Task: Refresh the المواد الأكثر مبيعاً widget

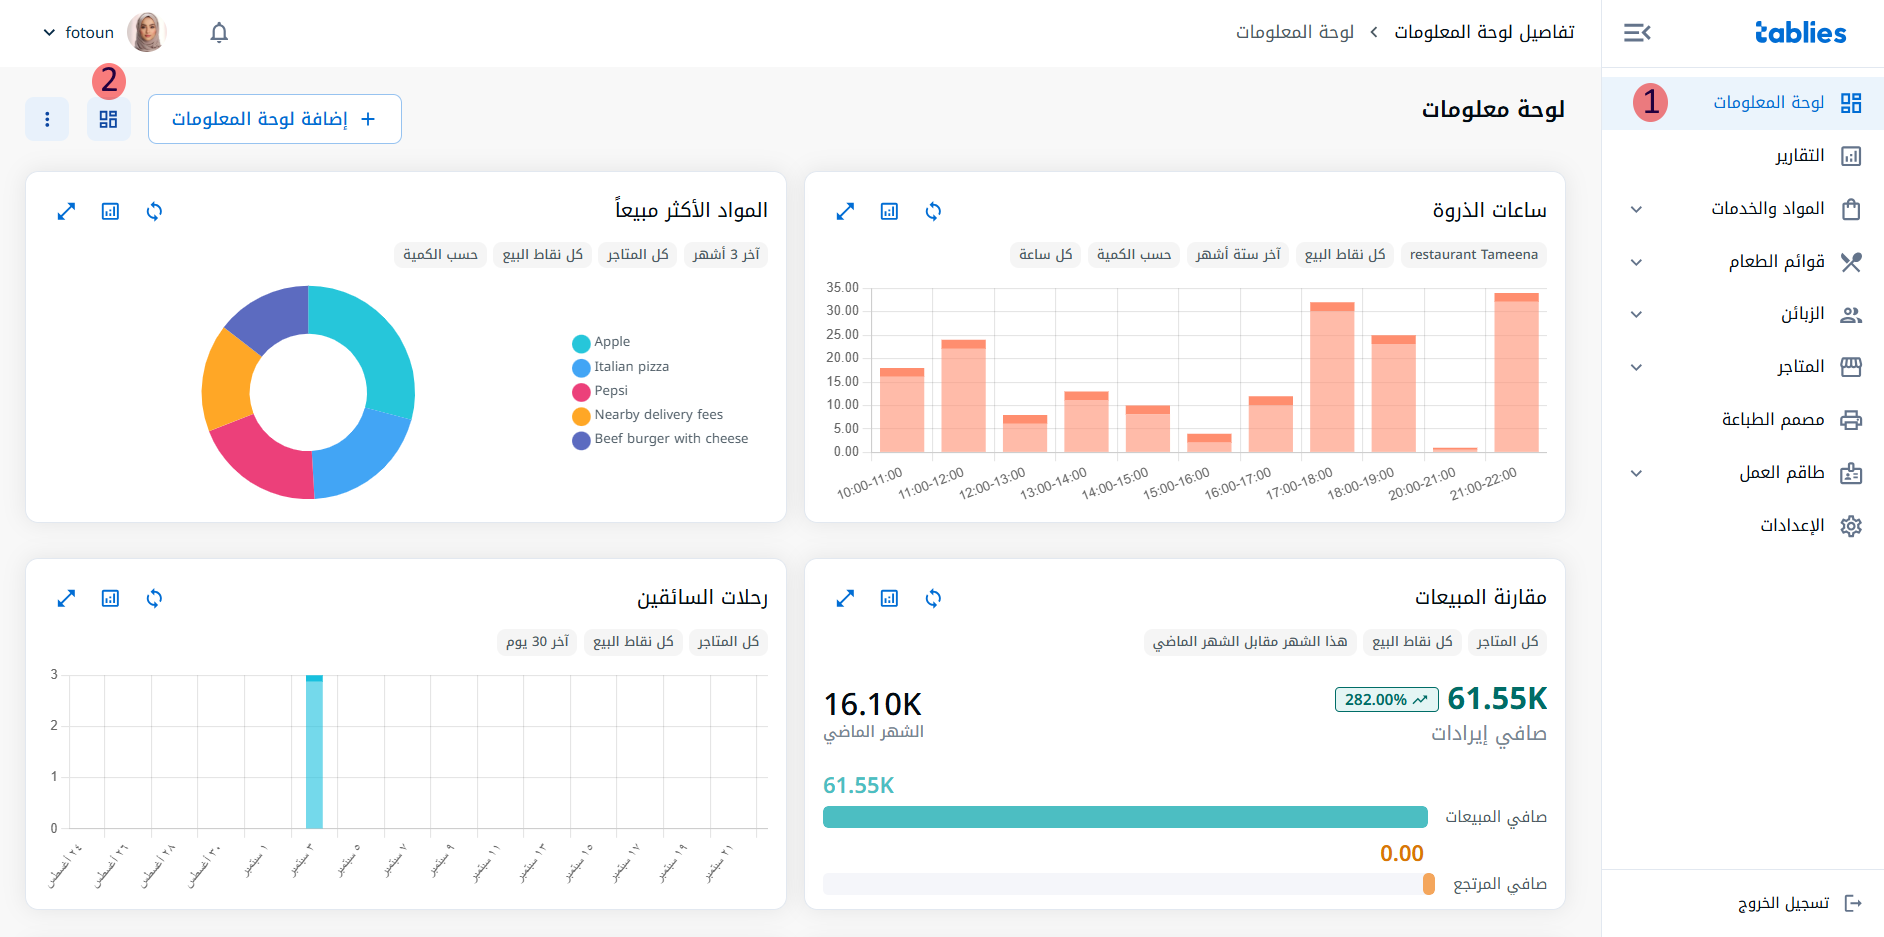Action: [x=154, y=211]
